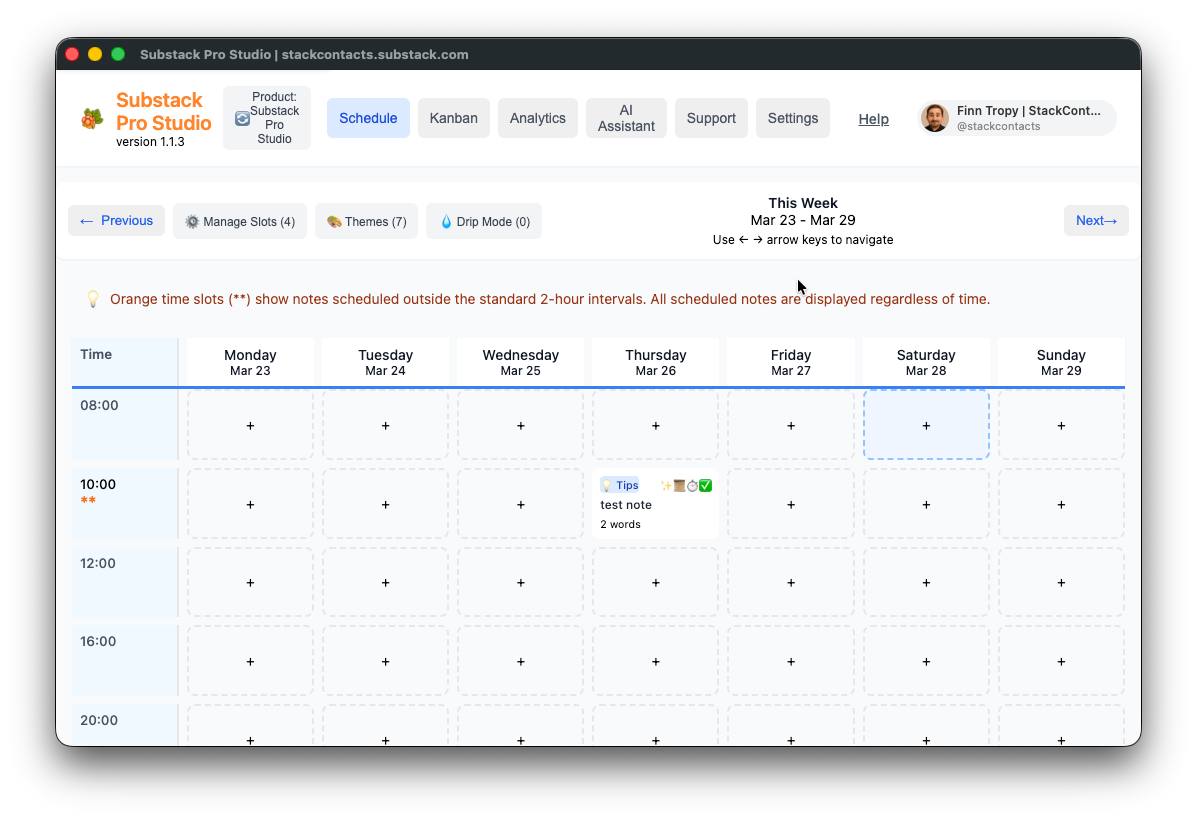Advance with the Next week button
This screenshot has width=1197, height=820.
[1096, 221]
